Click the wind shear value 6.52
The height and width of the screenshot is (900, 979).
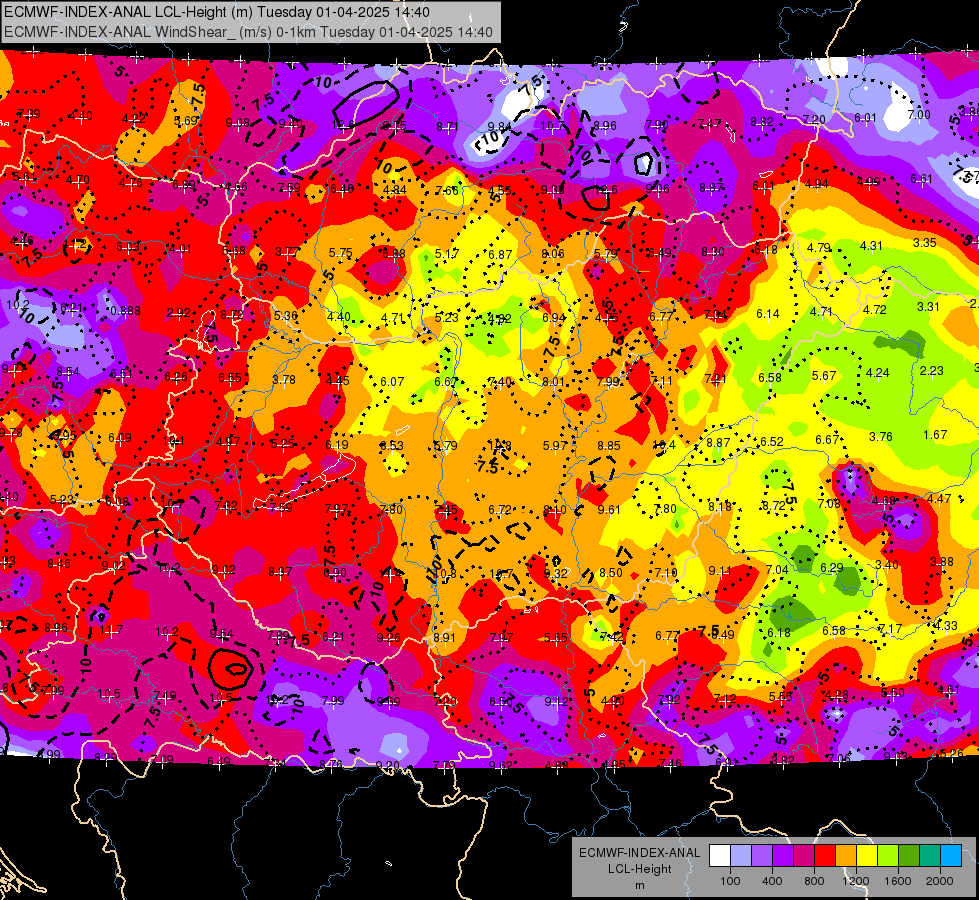click(772, 442)
